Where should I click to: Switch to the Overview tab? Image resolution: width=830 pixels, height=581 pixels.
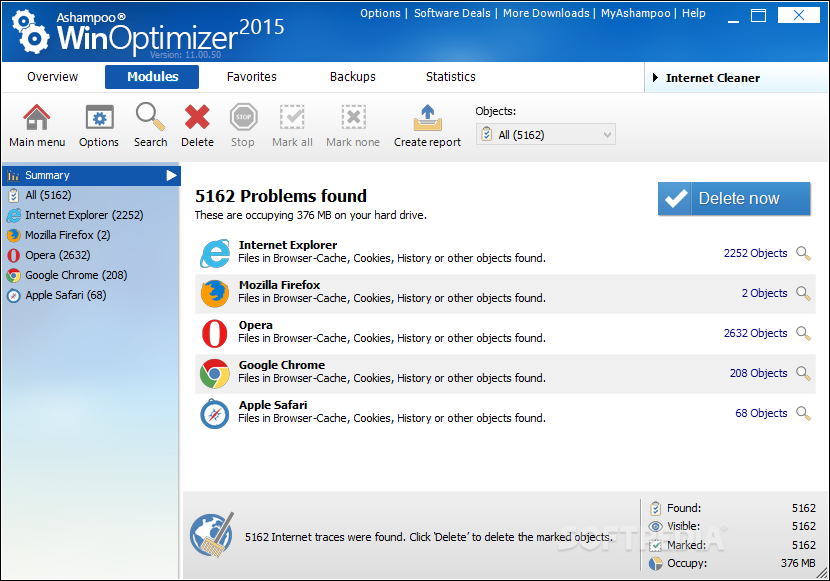pyautogui.click(x=52, y=77)
